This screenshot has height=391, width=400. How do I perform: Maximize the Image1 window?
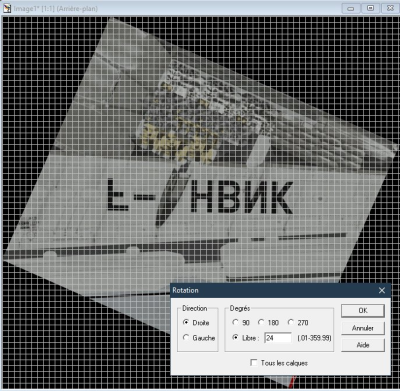click(x=370, y=8)
